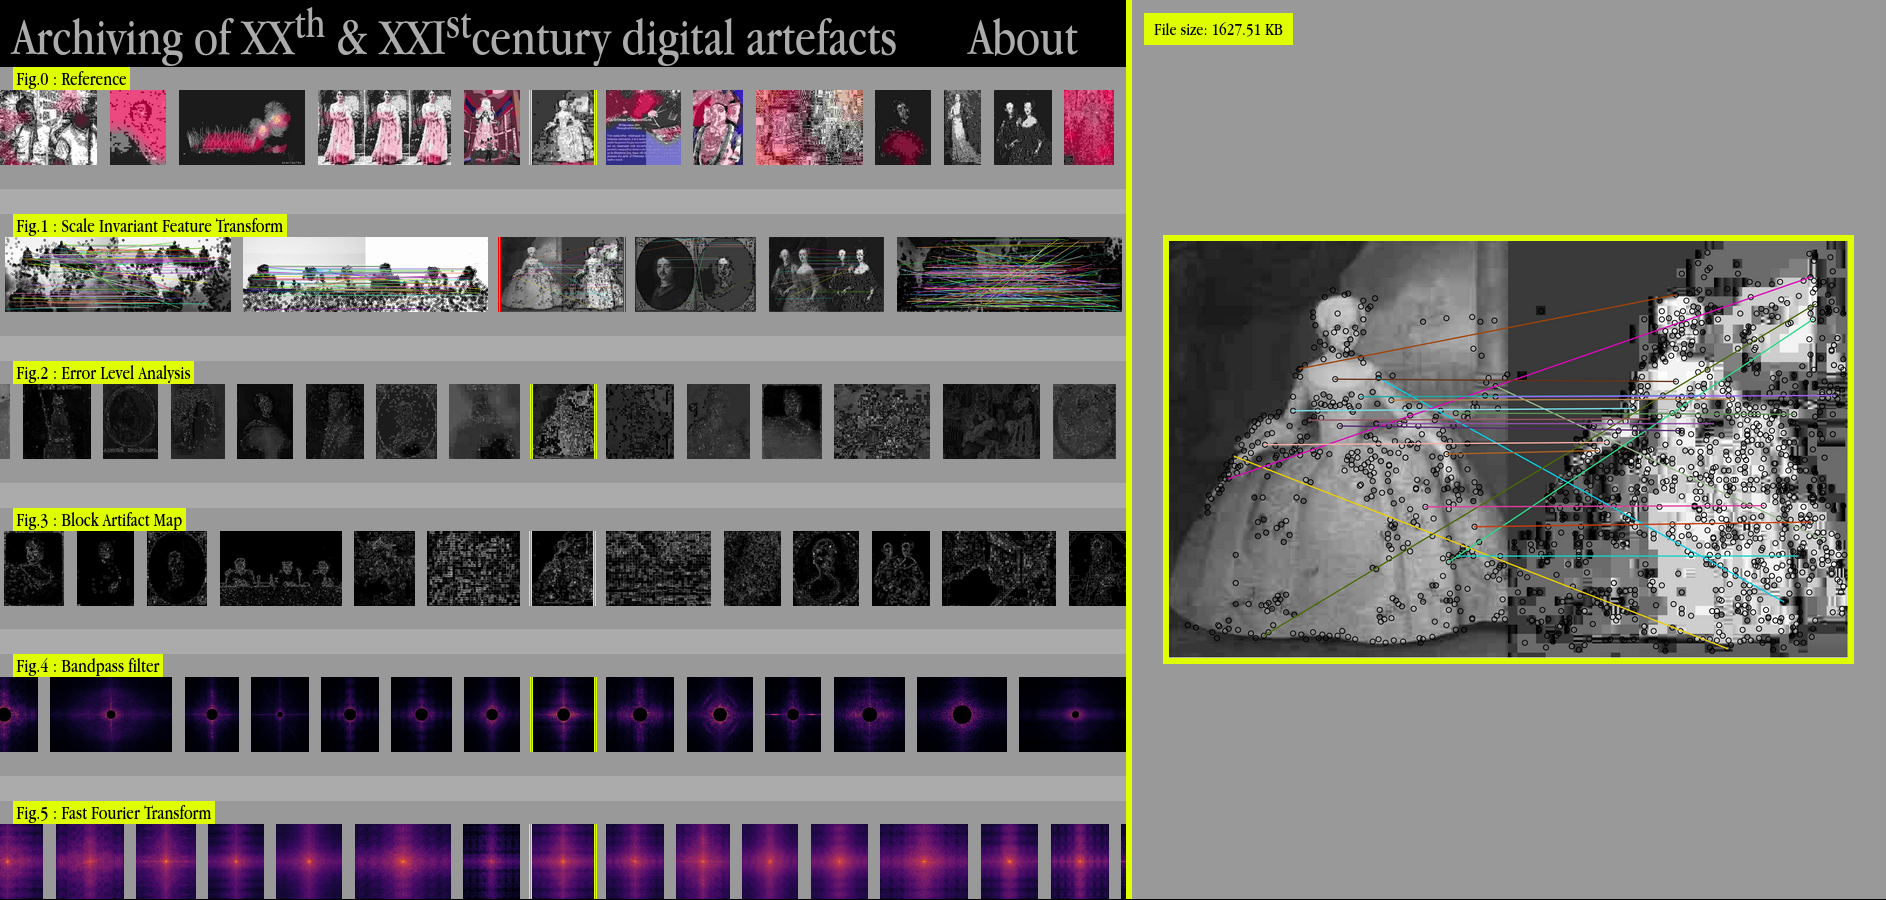The width and height of the screenshot is (1886, 900).
Task: Select the yellow-highlighted grayscale gown Reference thumbnail
Action: pos(564,127)
